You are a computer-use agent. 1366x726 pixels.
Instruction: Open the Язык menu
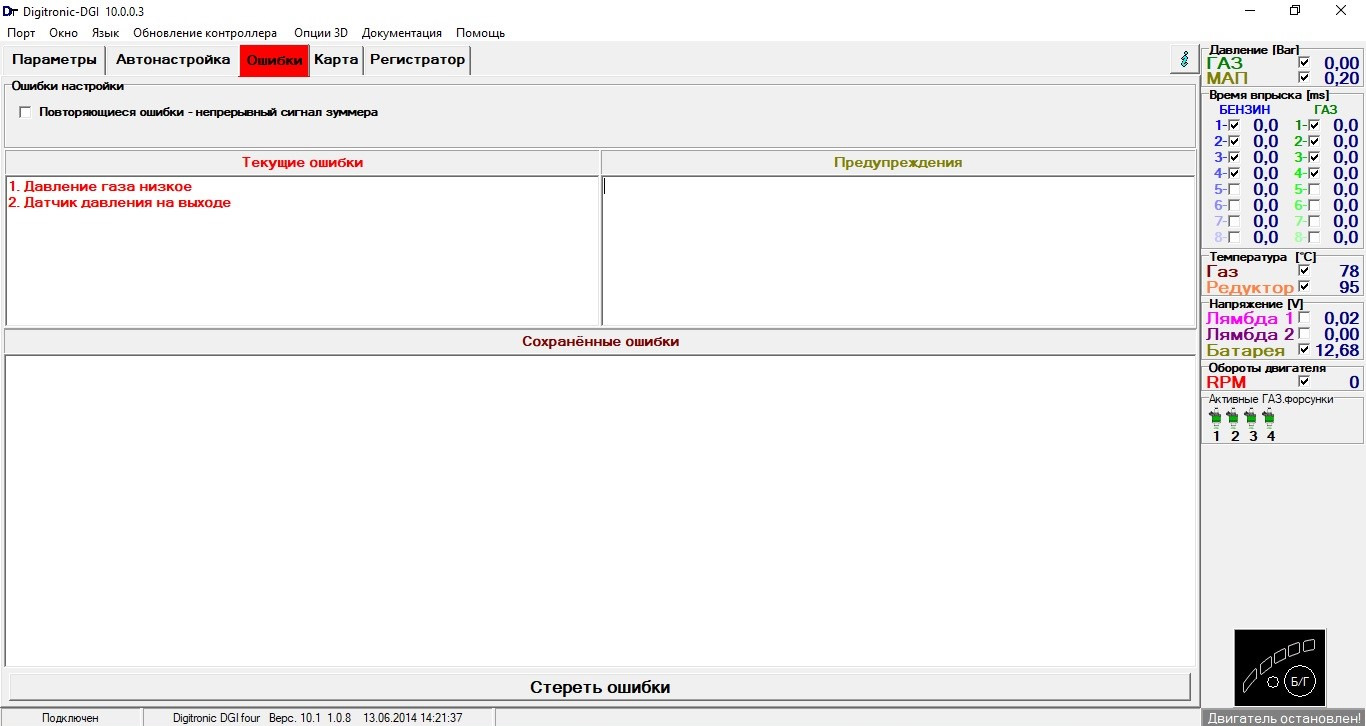coord(105,33)
